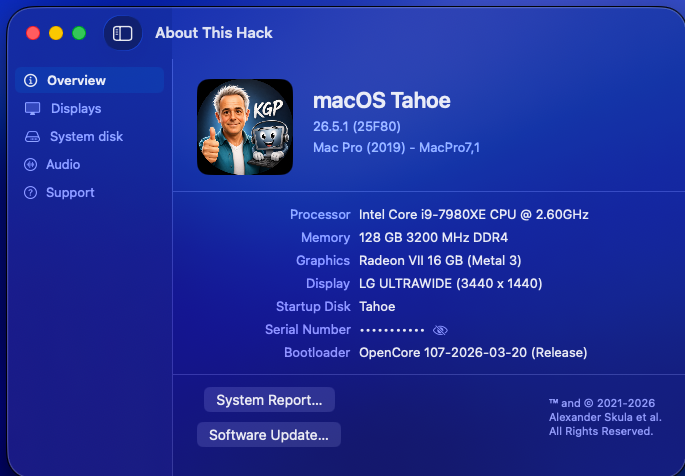The height and width of the screenshot is (476, 685).
Task: Minimize the window with the yellow button
Action: click(56, 33)
